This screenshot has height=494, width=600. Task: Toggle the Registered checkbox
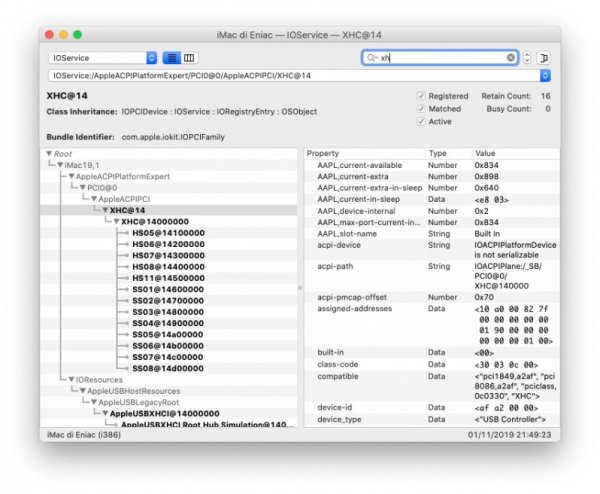tap(421, 96)
